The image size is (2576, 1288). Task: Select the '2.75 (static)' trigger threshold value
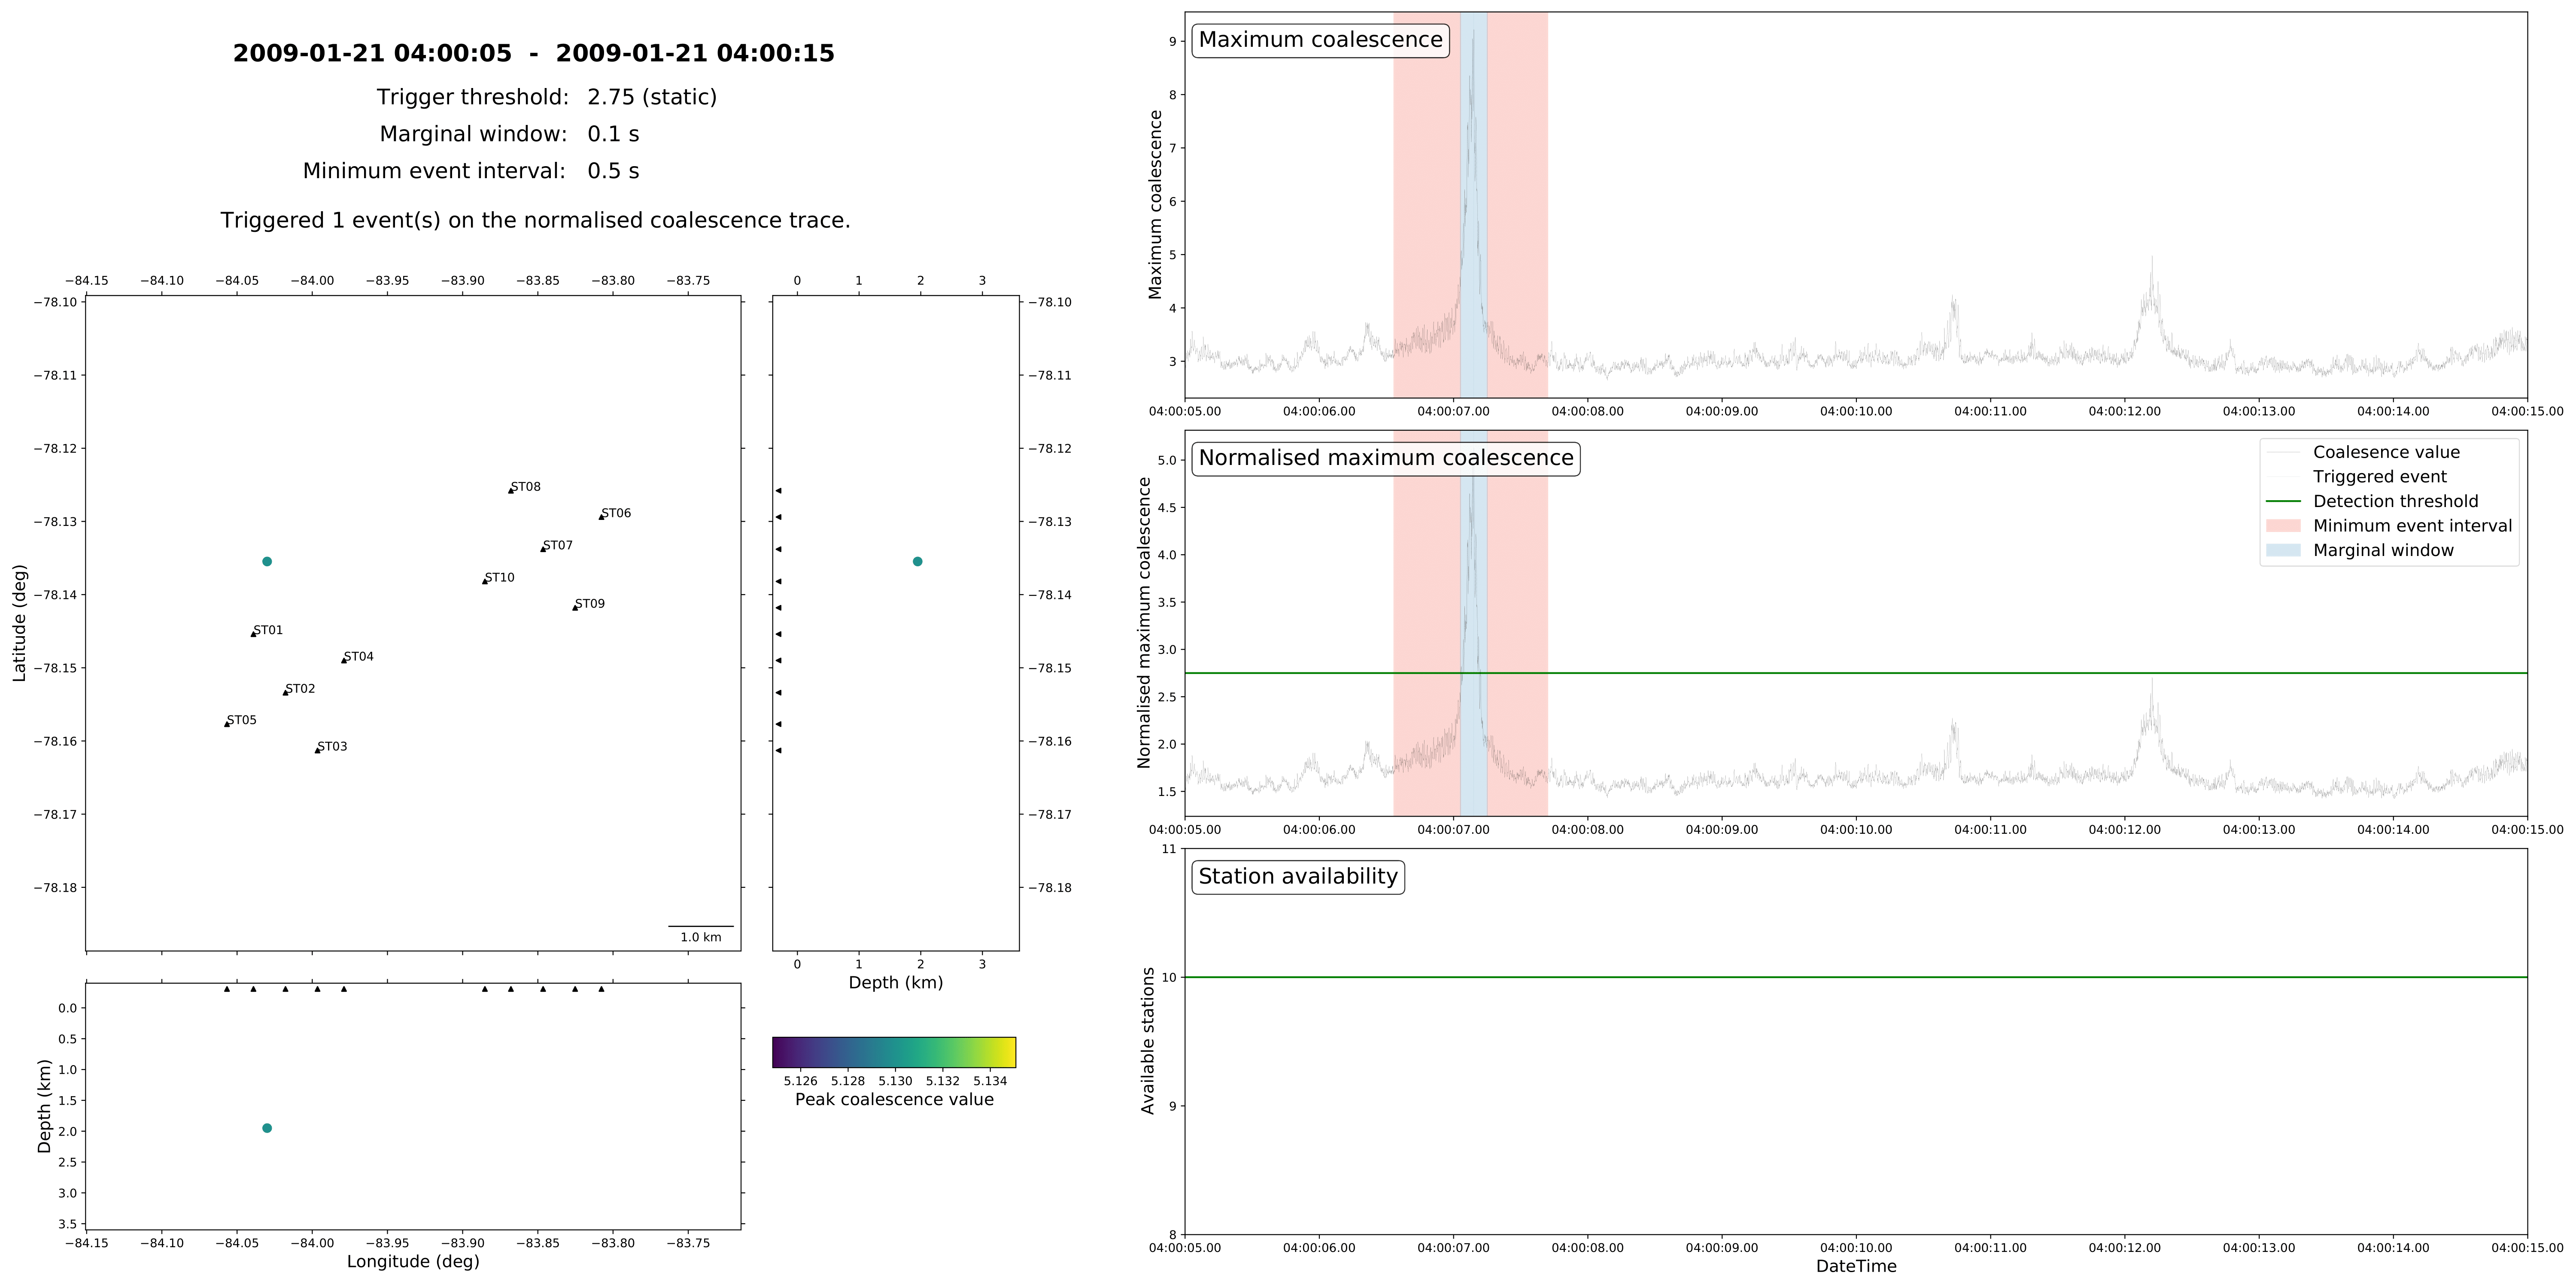652,97
